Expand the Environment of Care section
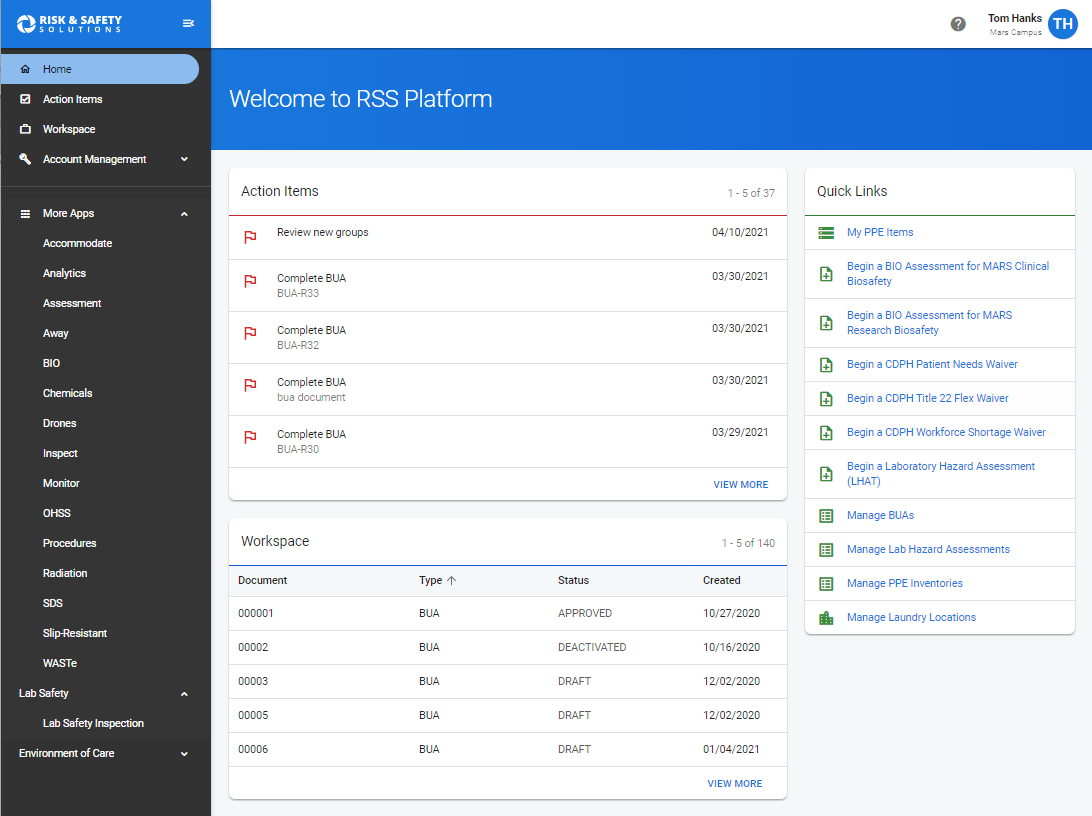The height and width of the screenshot is (816, 1092). pos(184,753)
